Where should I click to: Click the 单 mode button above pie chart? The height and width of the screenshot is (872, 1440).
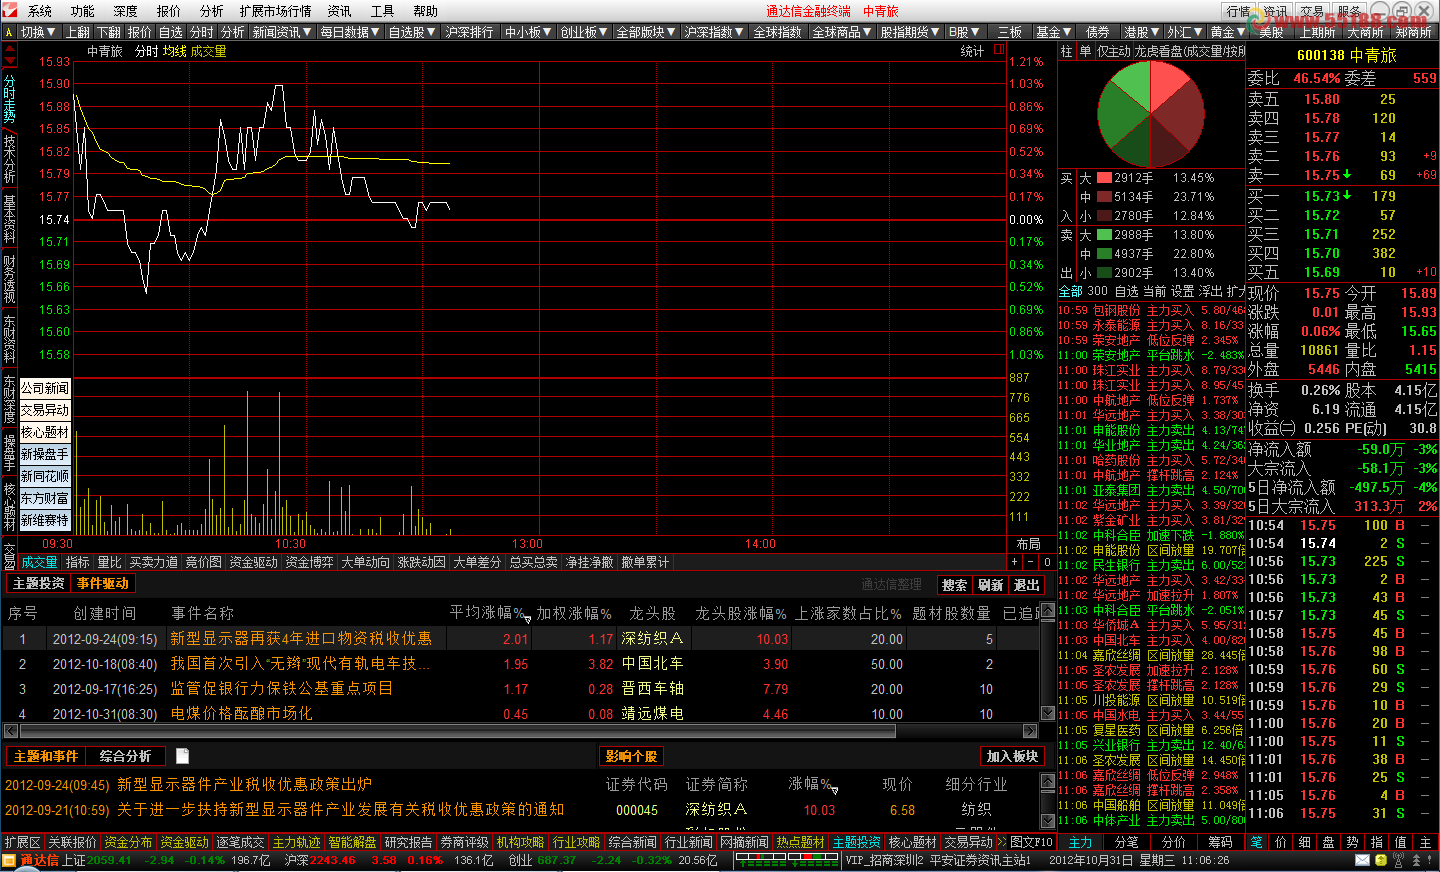[1085, 51]
